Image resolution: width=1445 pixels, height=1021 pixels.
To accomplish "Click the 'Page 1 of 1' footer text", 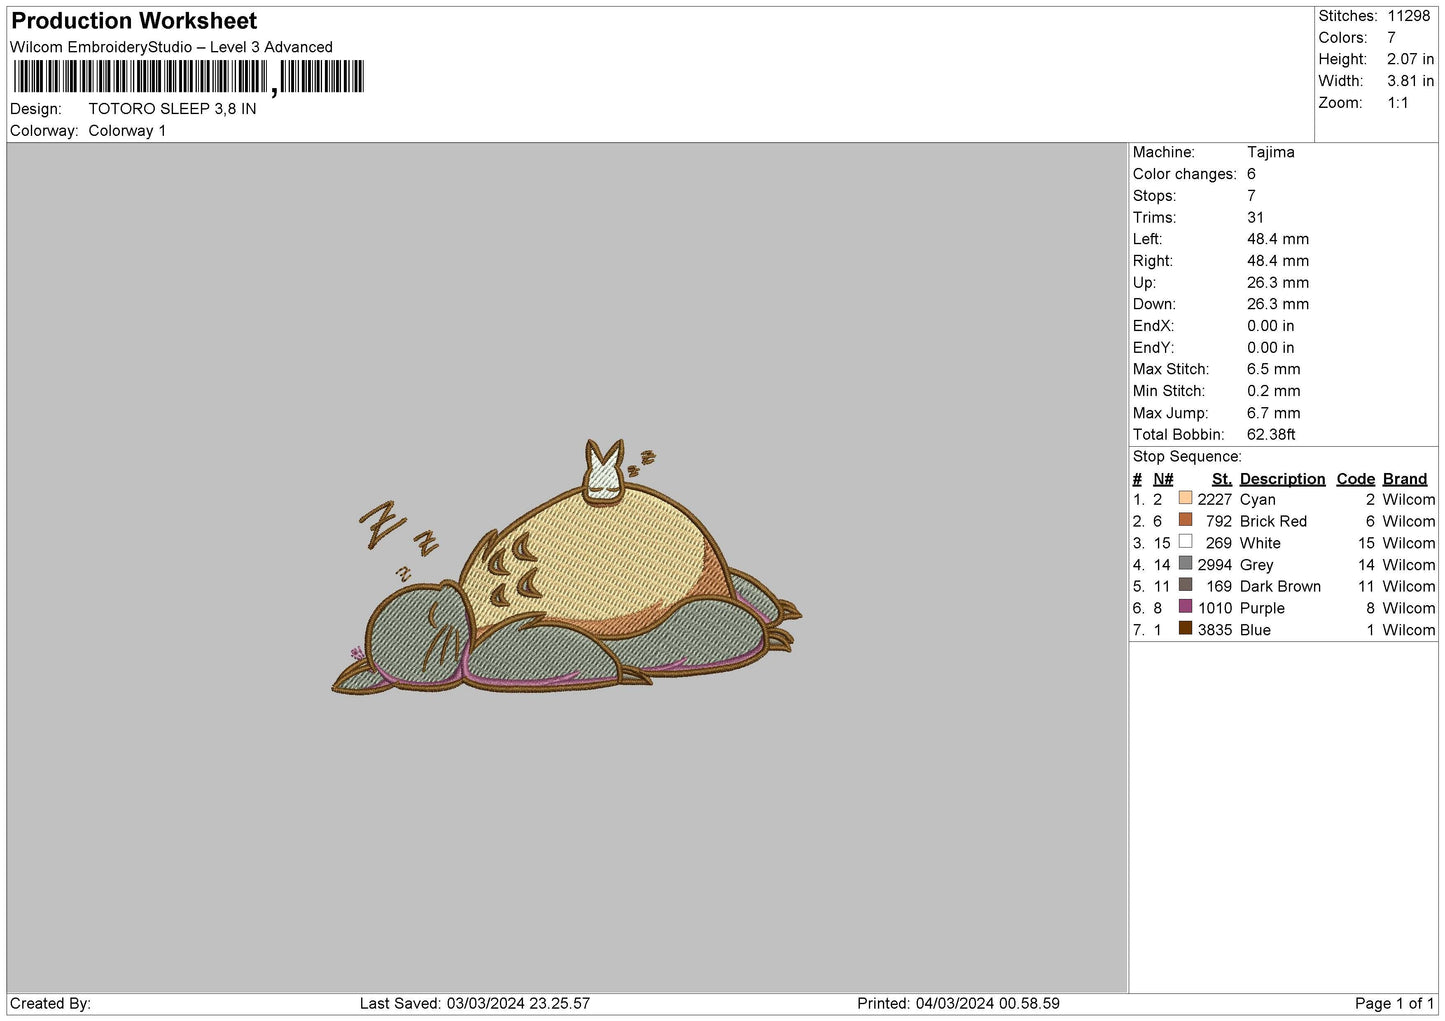I will (1394, 1003).
